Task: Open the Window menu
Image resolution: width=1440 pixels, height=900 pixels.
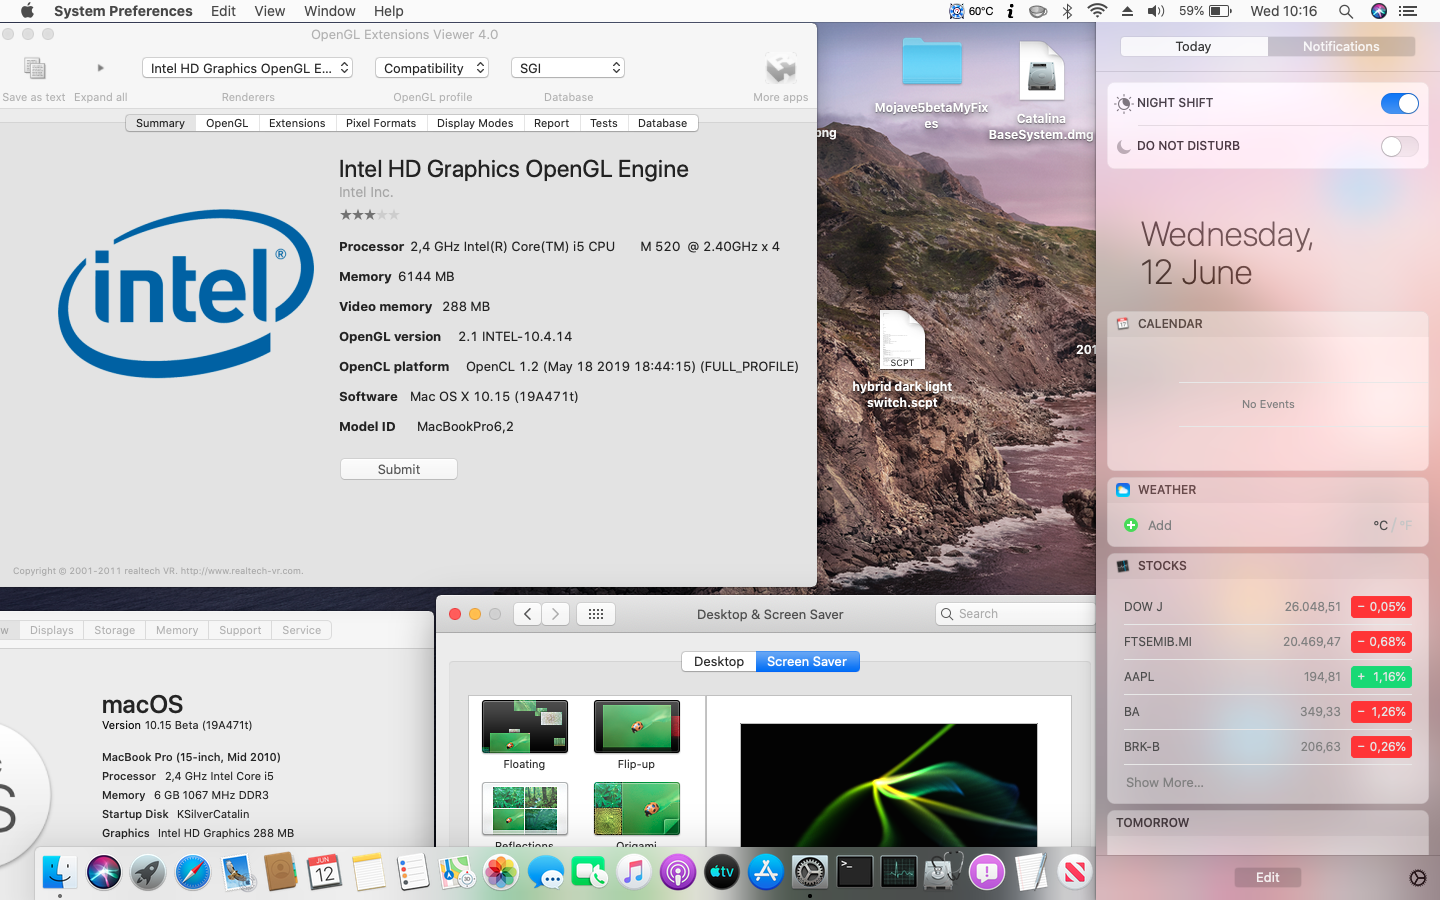Action: click(330, 11)
